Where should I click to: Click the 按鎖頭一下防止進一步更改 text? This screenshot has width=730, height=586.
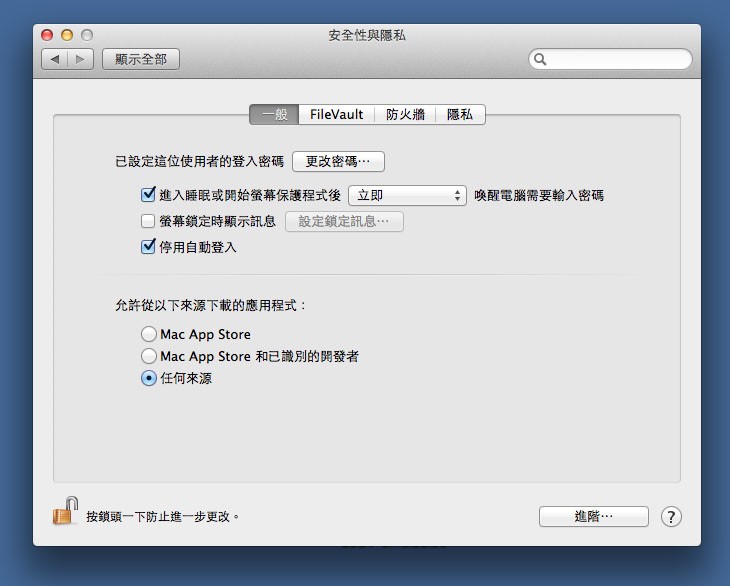point(162,517)
